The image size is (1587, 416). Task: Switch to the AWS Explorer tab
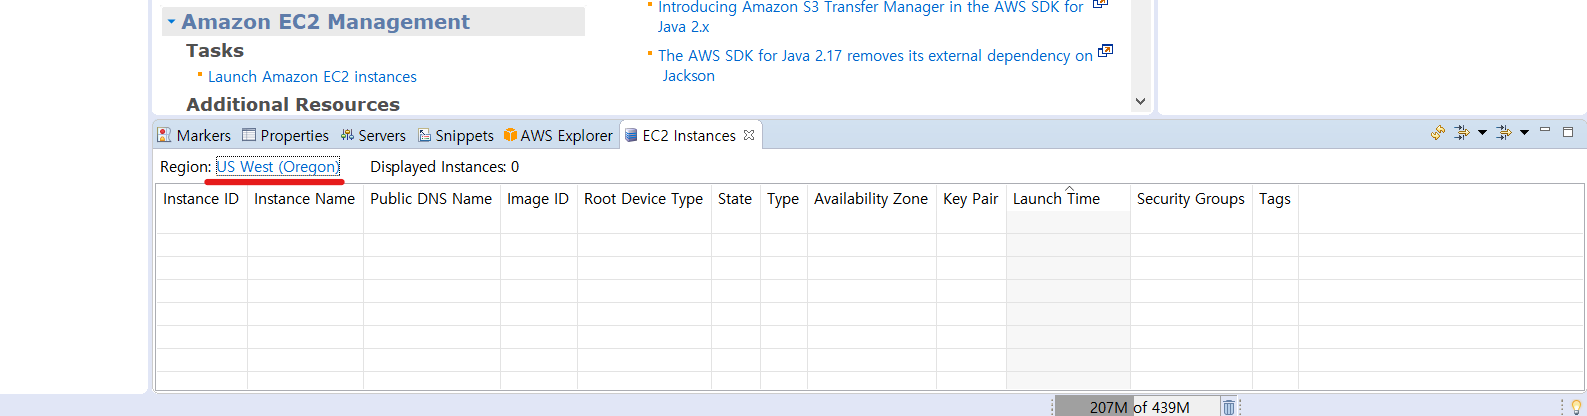tap(558, 135)
